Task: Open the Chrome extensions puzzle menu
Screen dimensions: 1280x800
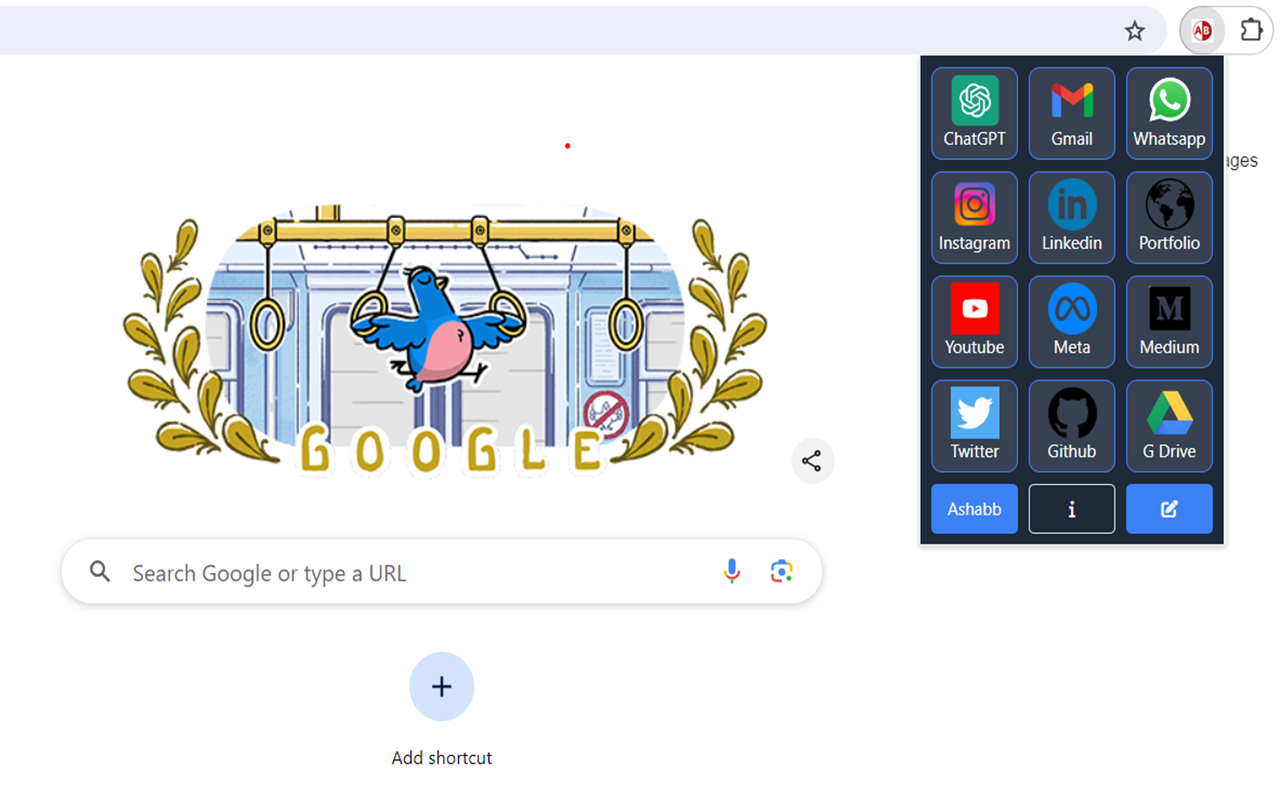Action: (1251, 30)
